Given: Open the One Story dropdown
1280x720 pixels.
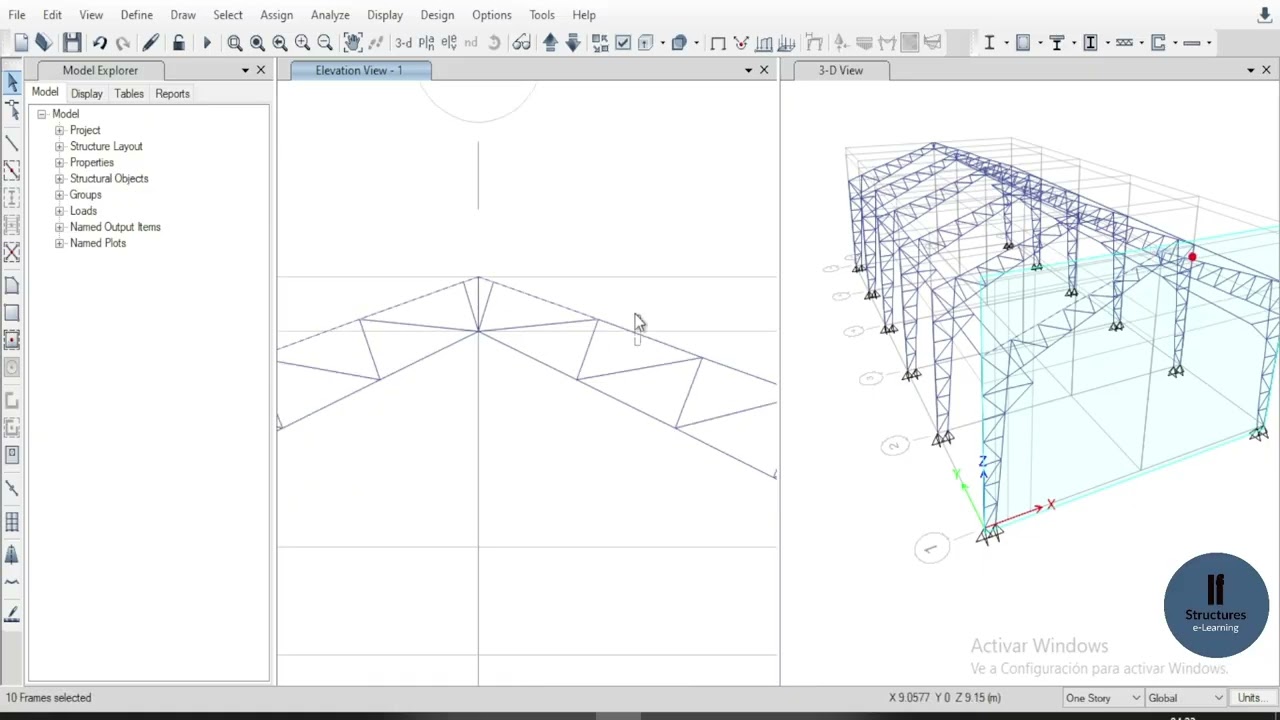Looking at the screenshot, I should [1104, 698].
